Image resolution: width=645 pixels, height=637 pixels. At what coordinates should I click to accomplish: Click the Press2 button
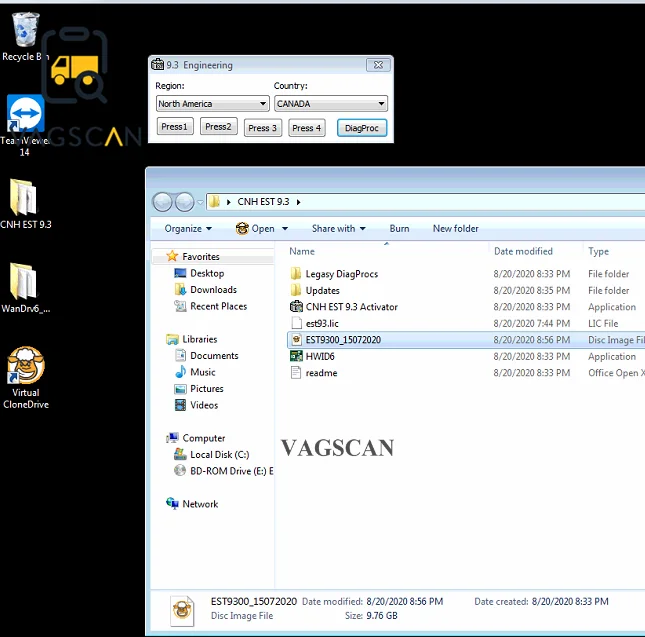coord(218,127)
